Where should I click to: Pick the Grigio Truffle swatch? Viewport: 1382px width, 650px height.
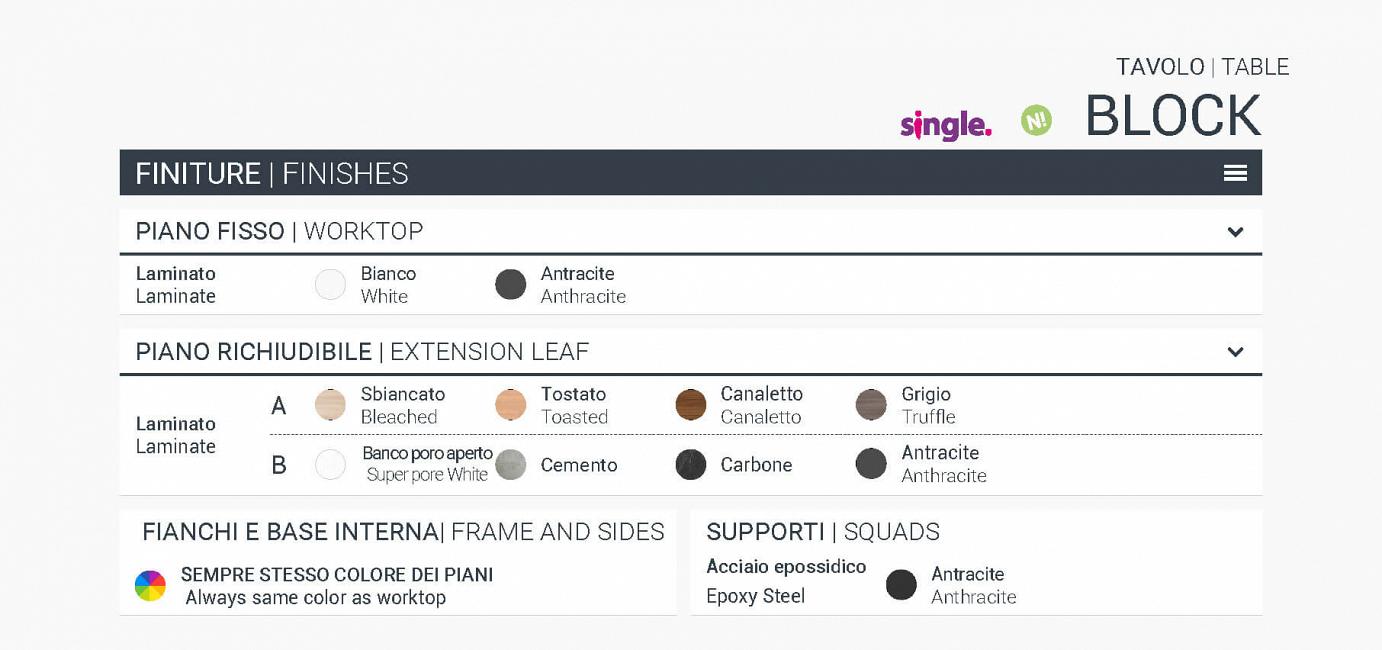click(871, 405)
